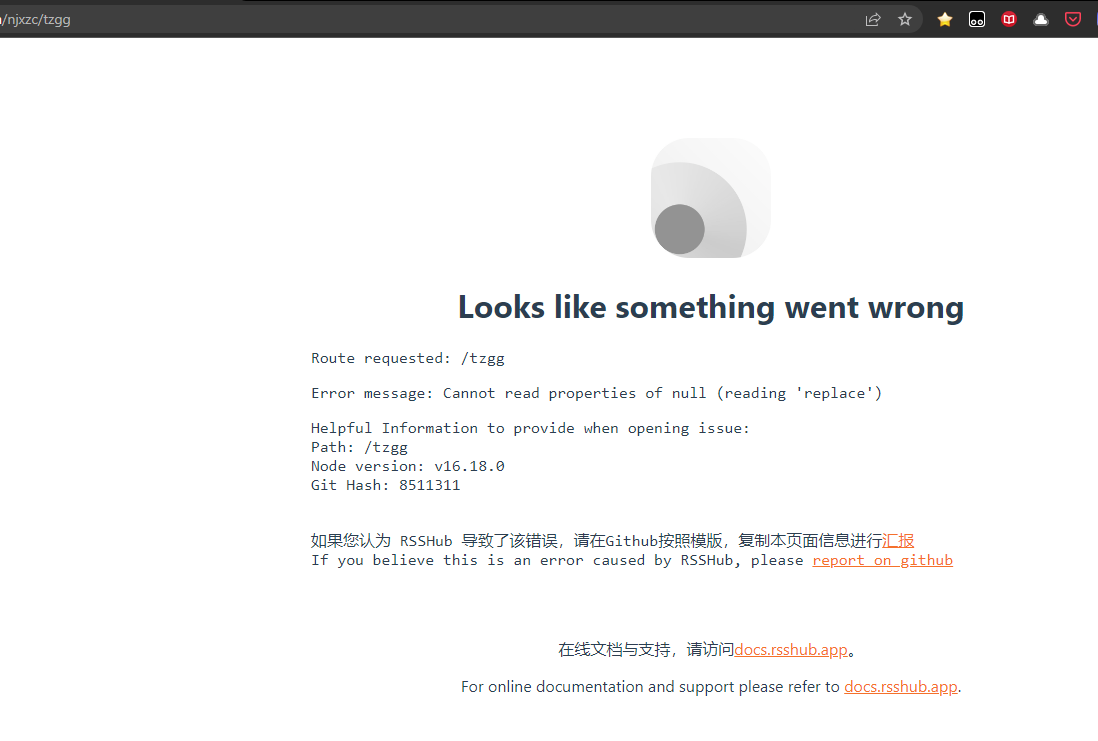The width and height of the screenshot is (1098, 741).
Task: Click the red book reader extension icon
Action: [1008, 18]
